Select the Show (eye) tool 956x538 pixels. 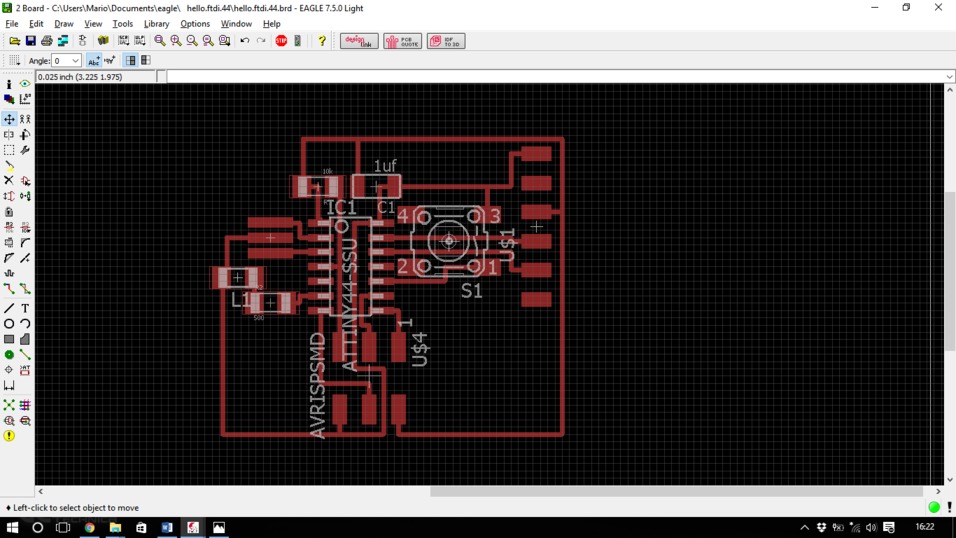pyautogui.click(x=25, y=84)
